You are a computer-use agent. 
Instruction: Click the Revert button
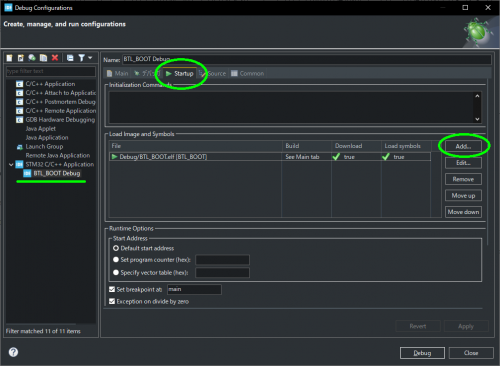pyautogui.click(x=418, y=326)
